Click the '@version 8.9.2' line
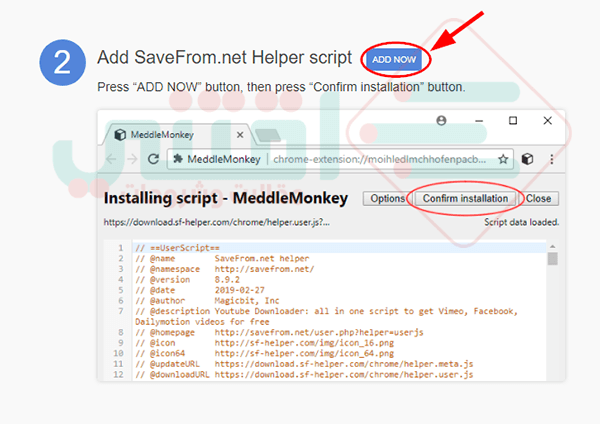 pos(188,280)
